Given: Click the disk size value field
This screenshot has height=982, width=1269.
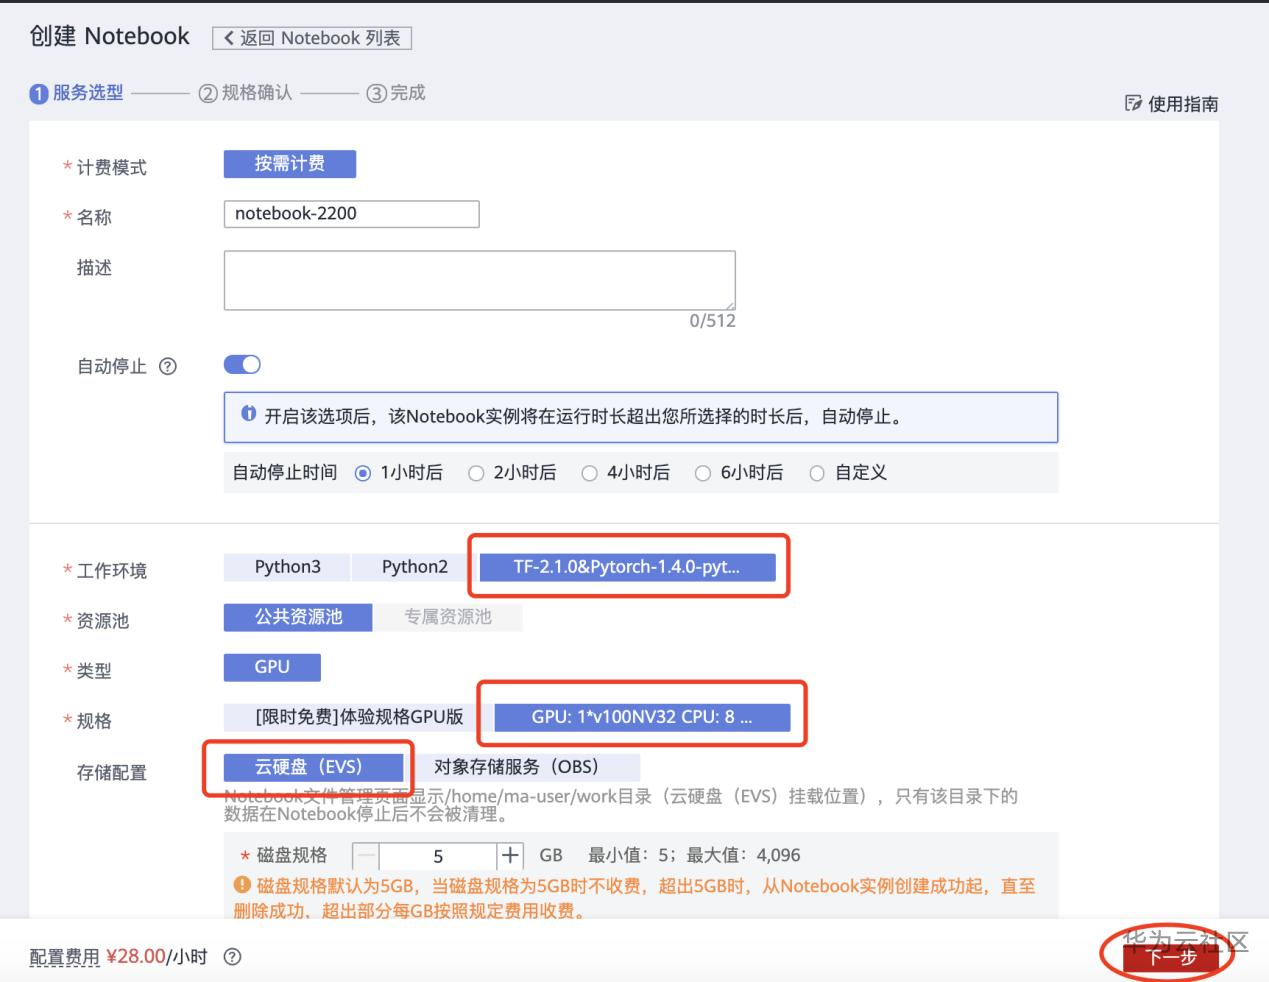Looking at the screenshot, I should 438,856.
